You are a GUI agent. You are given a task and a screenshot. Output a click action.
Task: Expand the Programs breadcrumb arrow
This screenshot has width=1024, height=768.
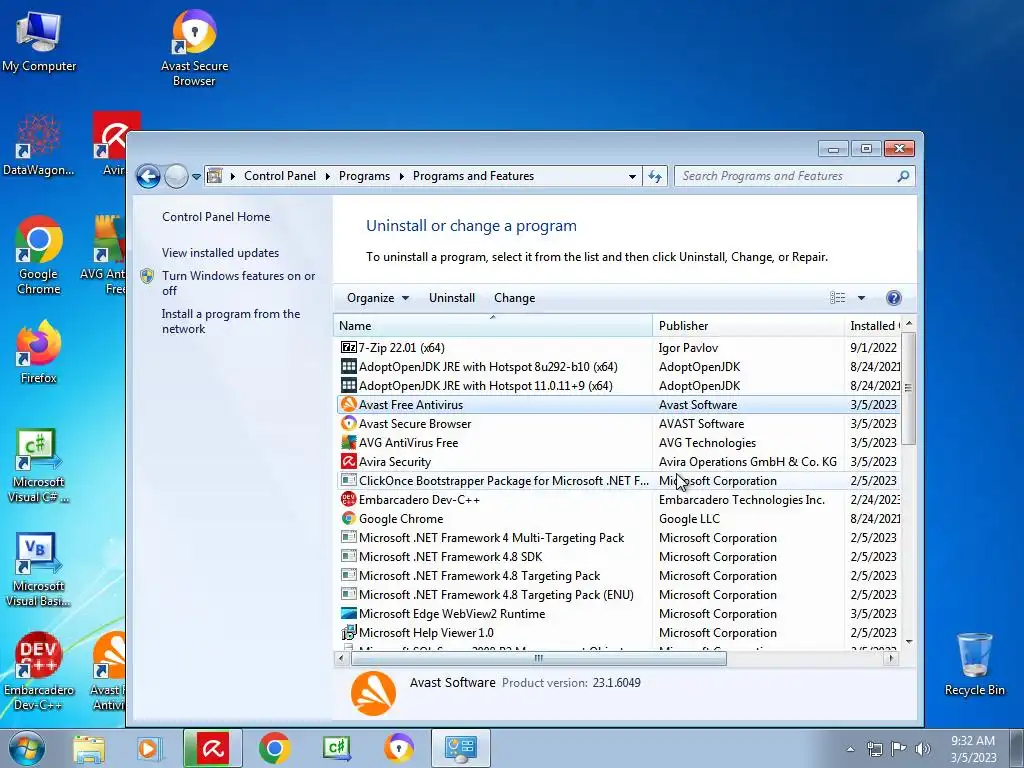(401, 176)
